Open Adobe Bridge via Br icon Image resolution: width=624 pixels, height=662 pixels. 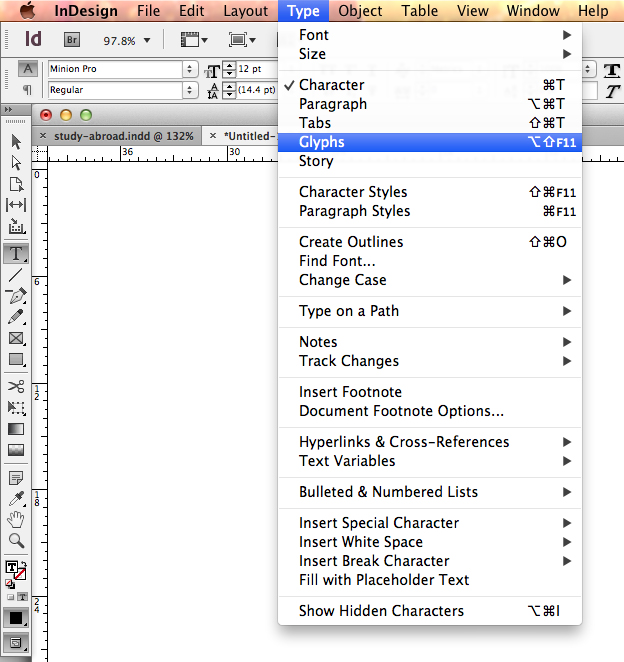(x=72, y=40)
